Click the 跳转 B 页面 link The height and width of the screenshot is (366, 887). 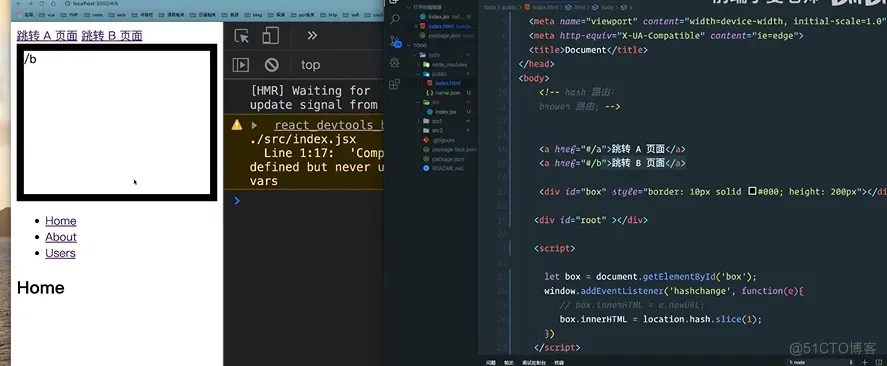click(x=112, y=36)
